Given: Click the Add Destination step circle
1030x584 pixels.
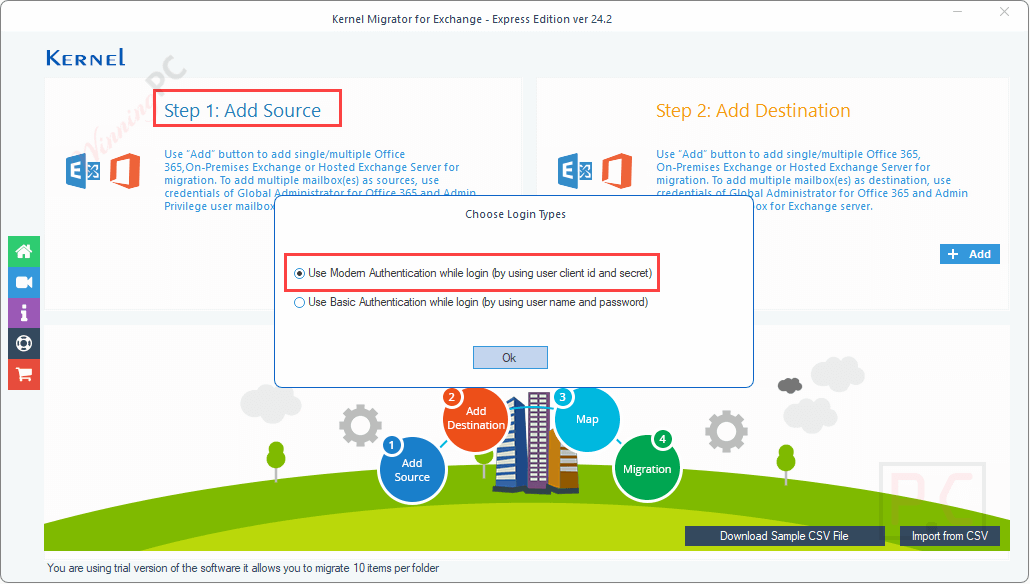Looking at the screenshot, I should [x=476, y=419].
